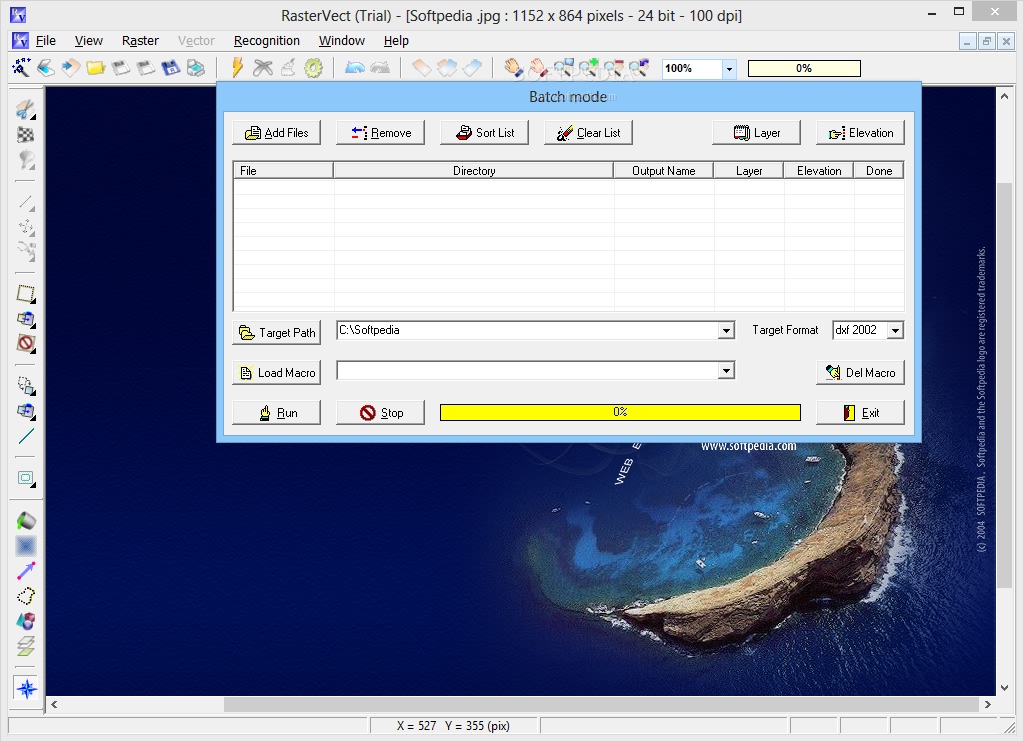Click the magnifier with screen window icon
This screenshot has height=742, width=1024.
pyautogui.click(x=564, y=67)
